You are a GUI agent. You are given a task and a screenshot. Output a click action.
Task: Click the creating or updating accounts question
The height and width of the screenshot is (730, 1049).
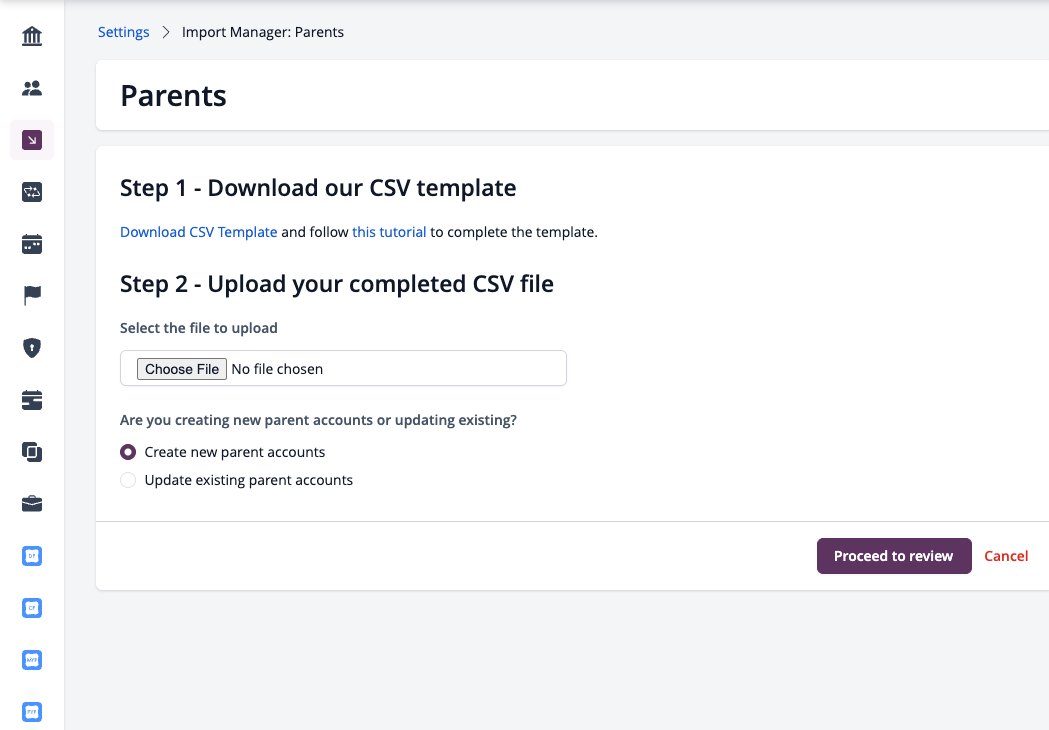[318, 420]
